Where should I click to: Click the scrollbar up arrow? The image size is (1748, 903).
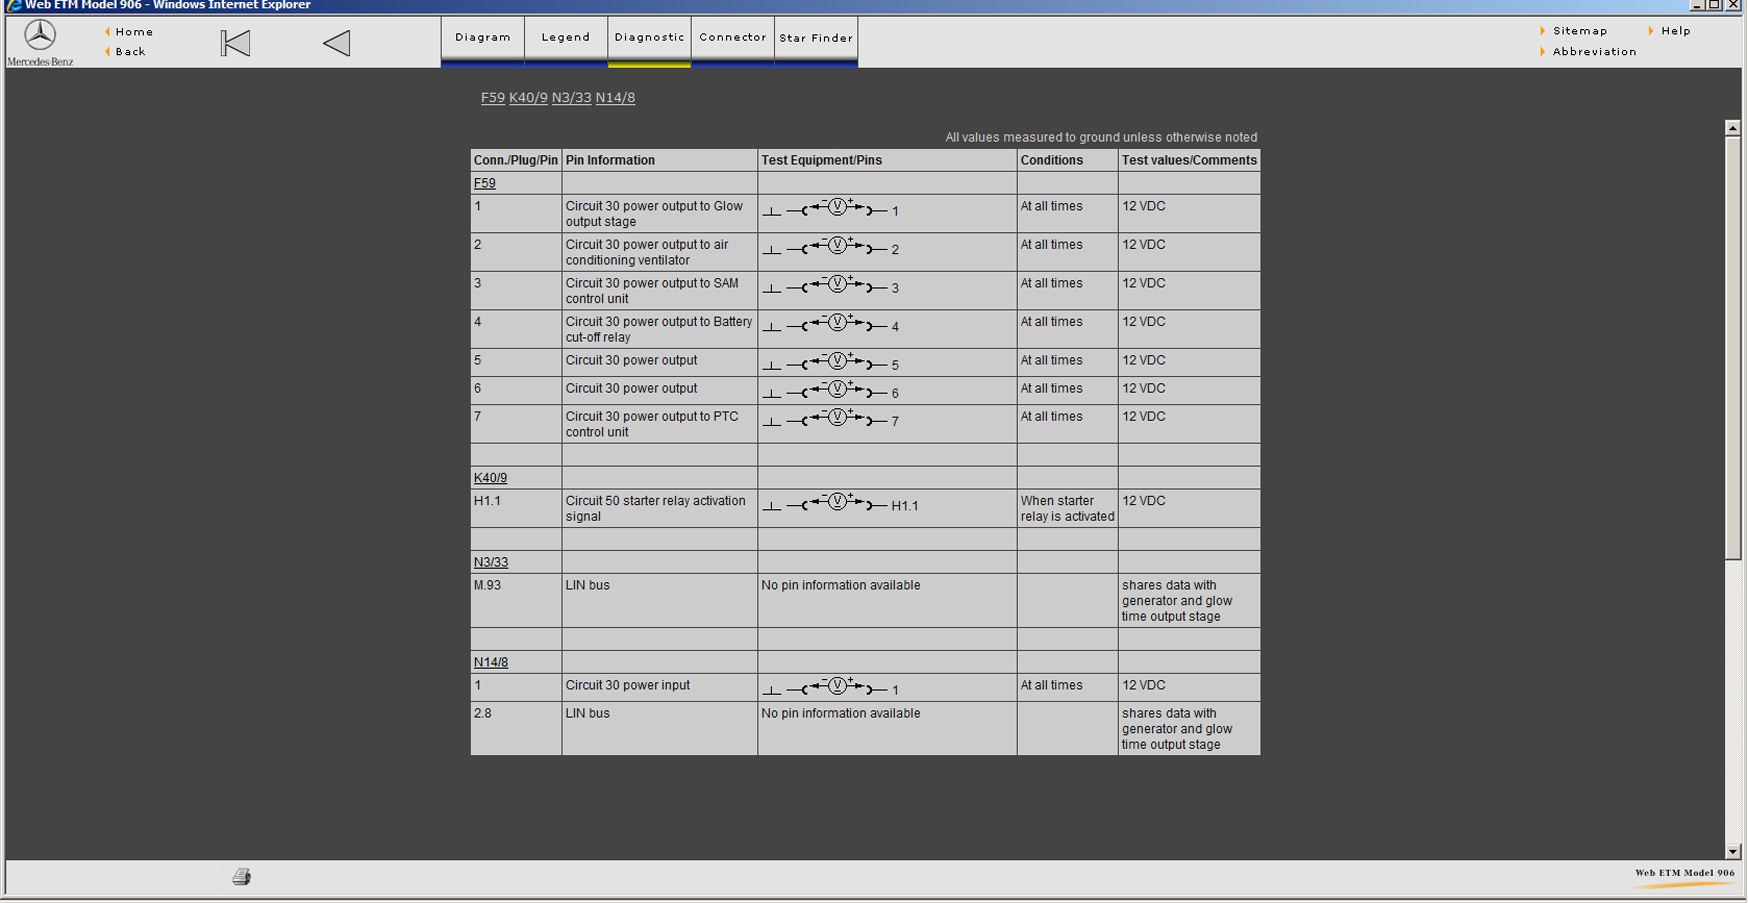(x=1733, y=128)
